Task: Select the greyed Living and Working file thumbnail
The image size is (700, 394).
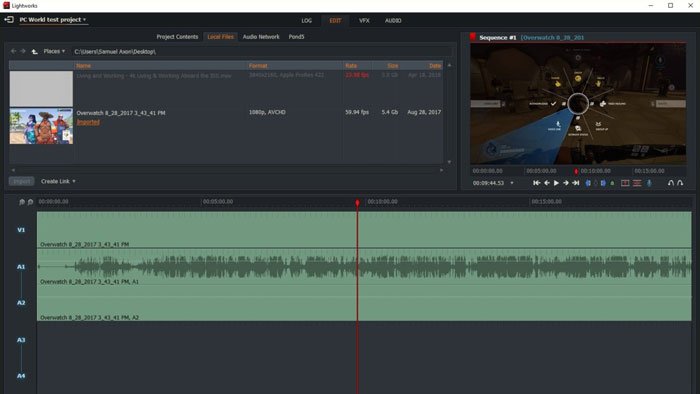Action: 41,88
